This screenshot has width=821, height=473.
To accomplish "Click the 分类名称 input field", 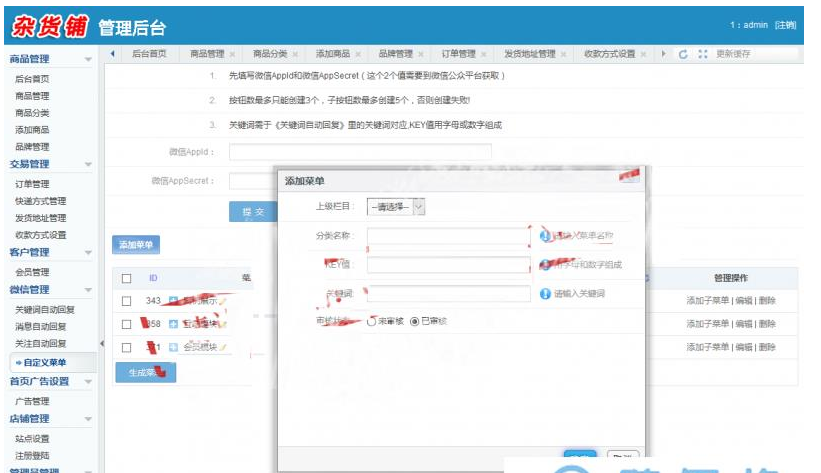I will pyautogui.click(x=447, y=237).
